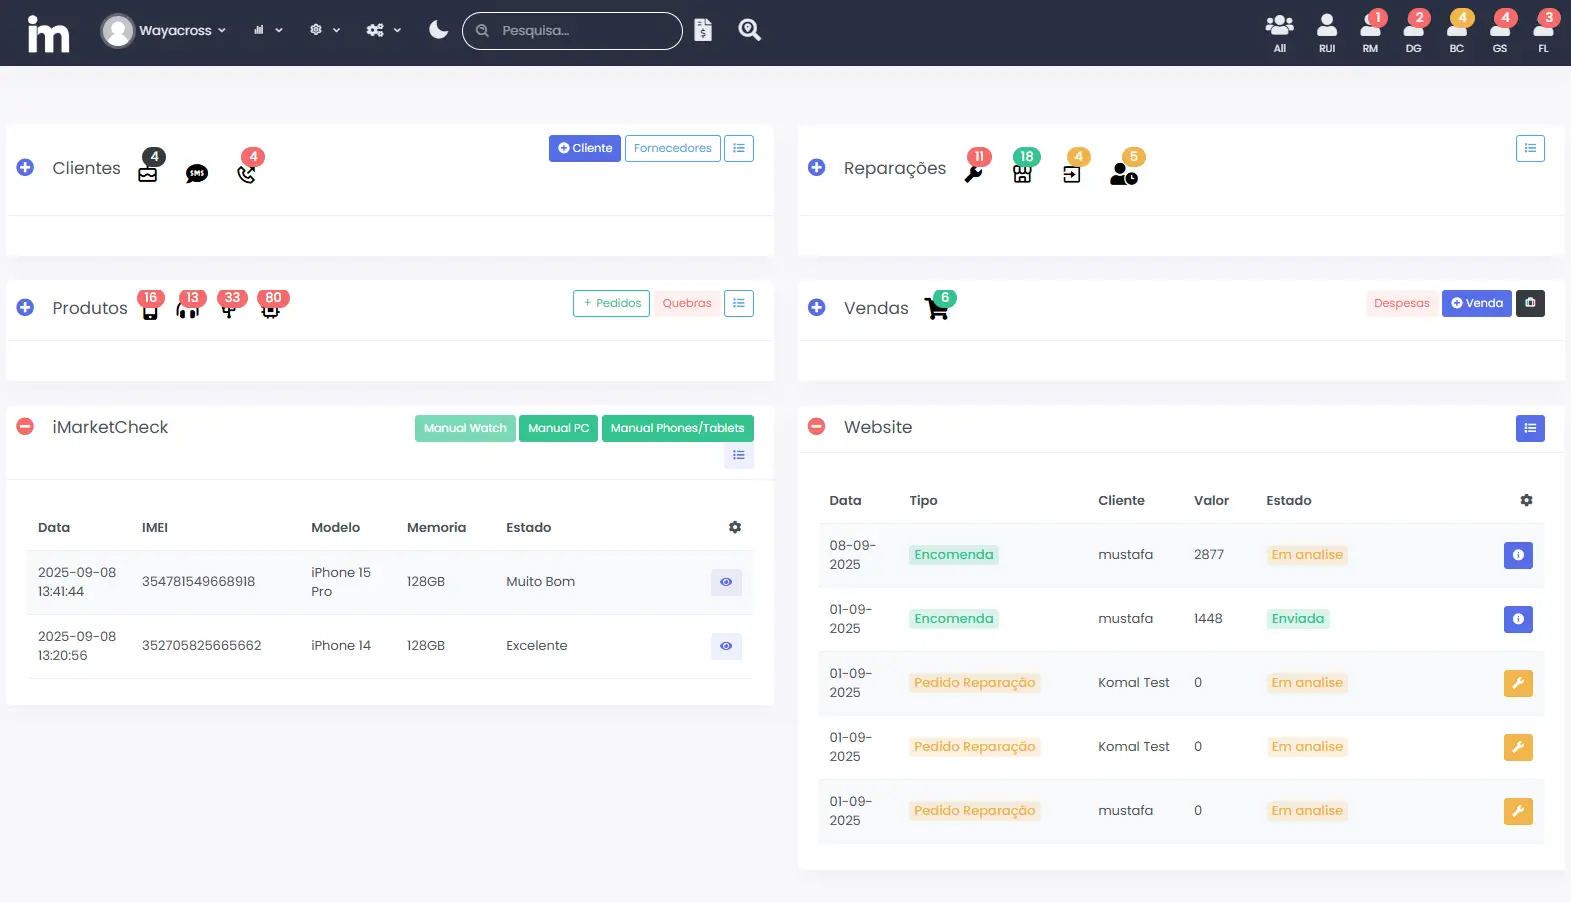Expand the Clientes panel with plus icon

click(x=26, y=168)
